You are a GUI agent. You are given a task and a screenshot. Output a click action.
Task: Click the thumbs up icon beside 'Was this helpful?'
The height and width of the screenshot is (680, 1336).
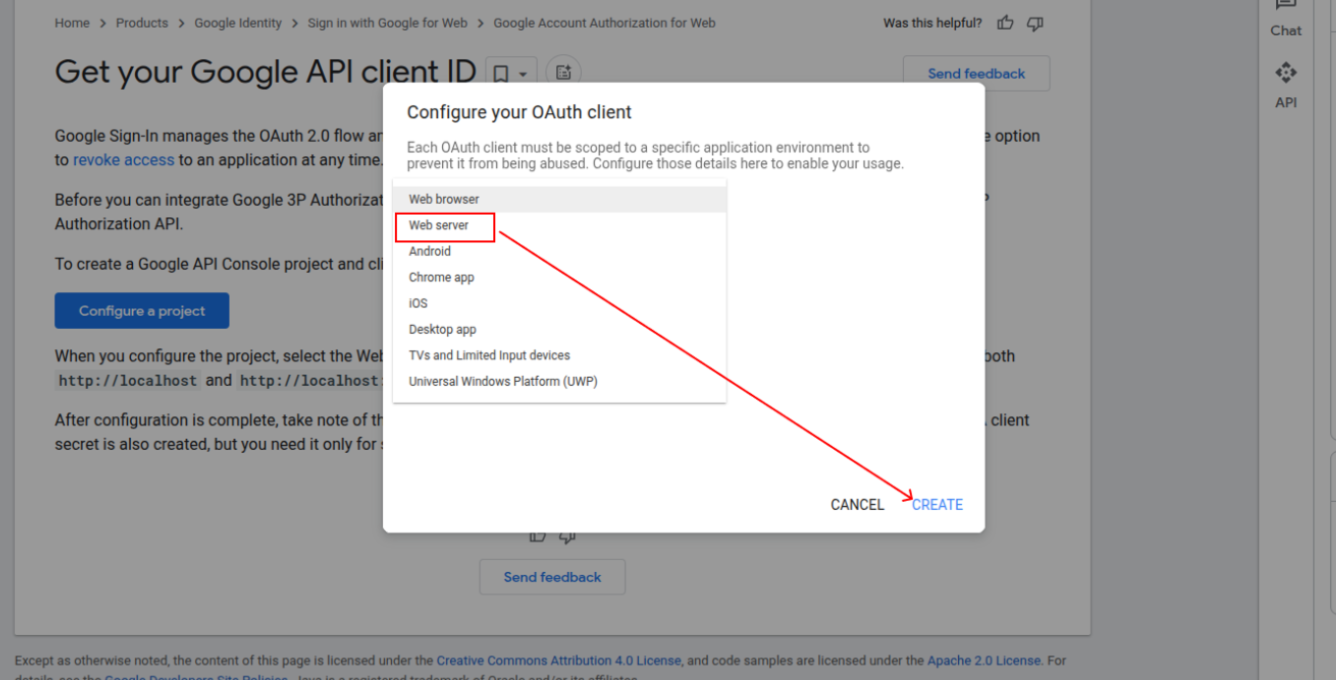[x=1005, y=23]
